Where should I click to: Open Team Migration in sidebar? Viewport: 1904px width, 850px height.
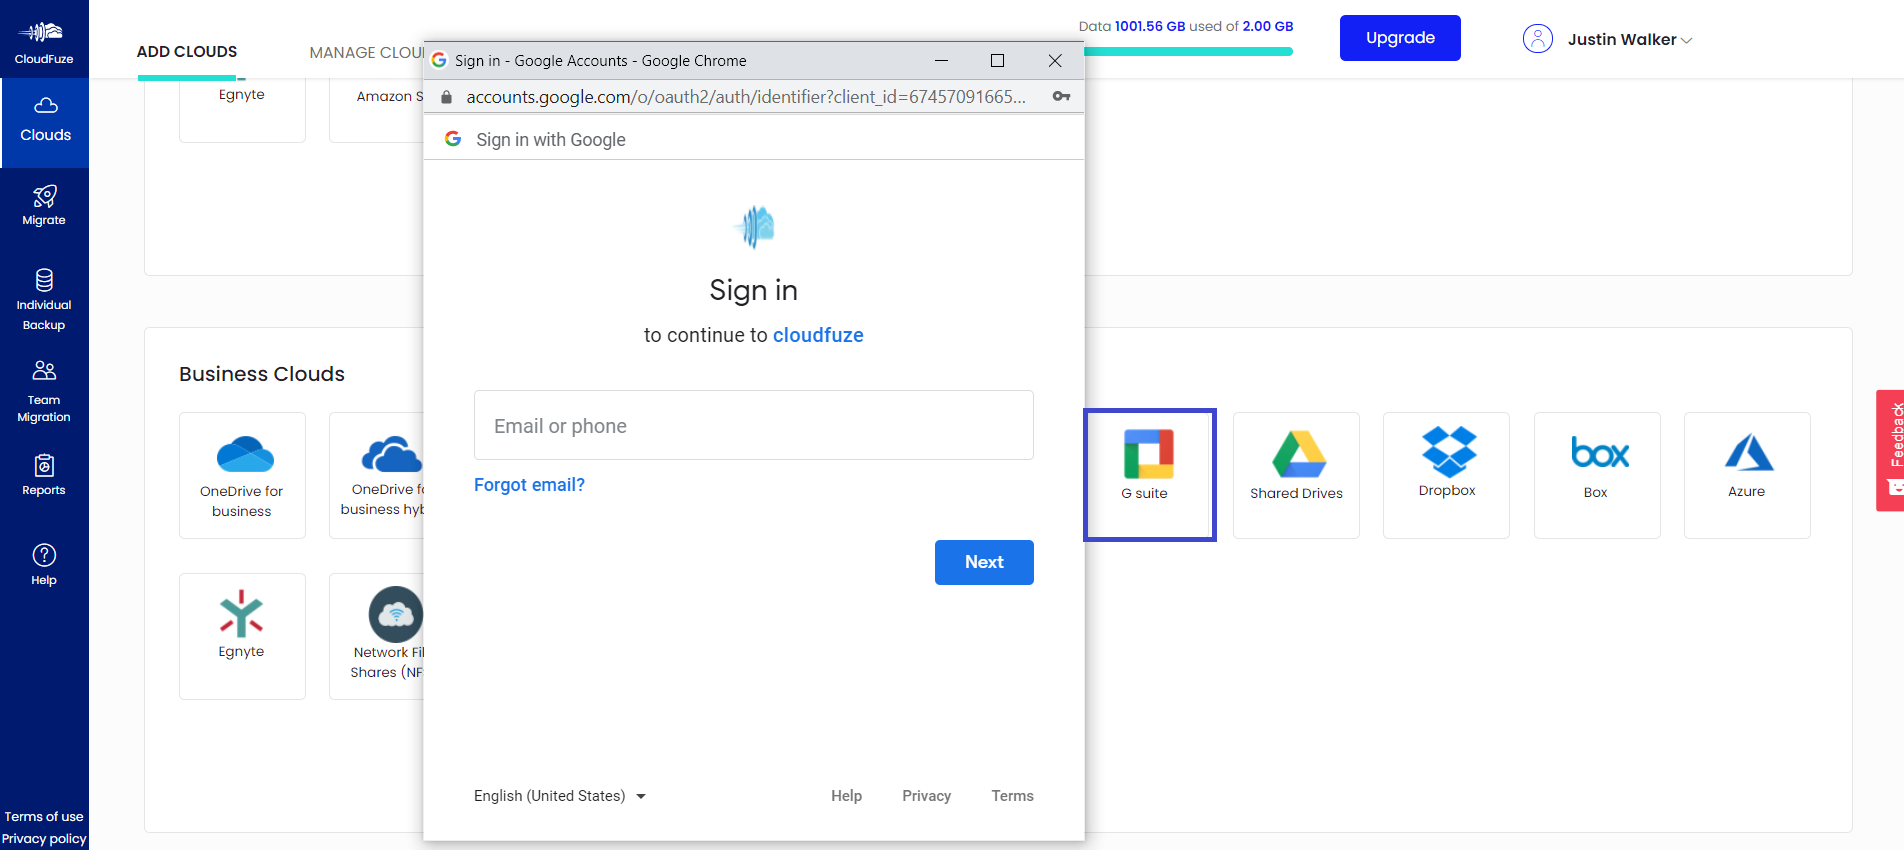[x=44, y=392]
